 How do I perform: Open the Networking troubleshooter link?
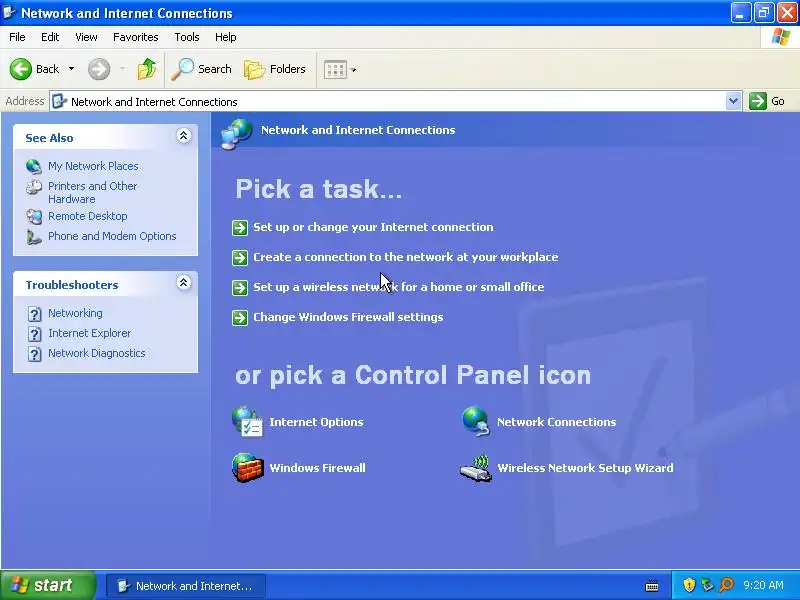point(75,313)
